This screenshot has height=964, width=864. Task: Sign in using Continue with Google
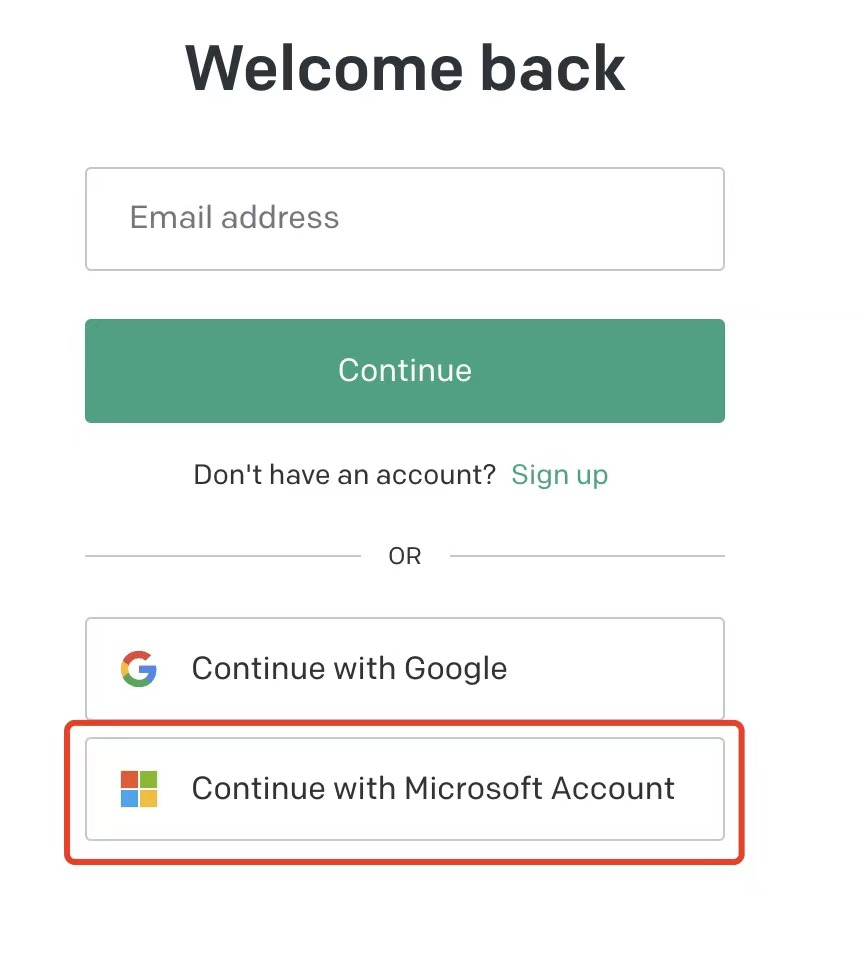[405, 668]
